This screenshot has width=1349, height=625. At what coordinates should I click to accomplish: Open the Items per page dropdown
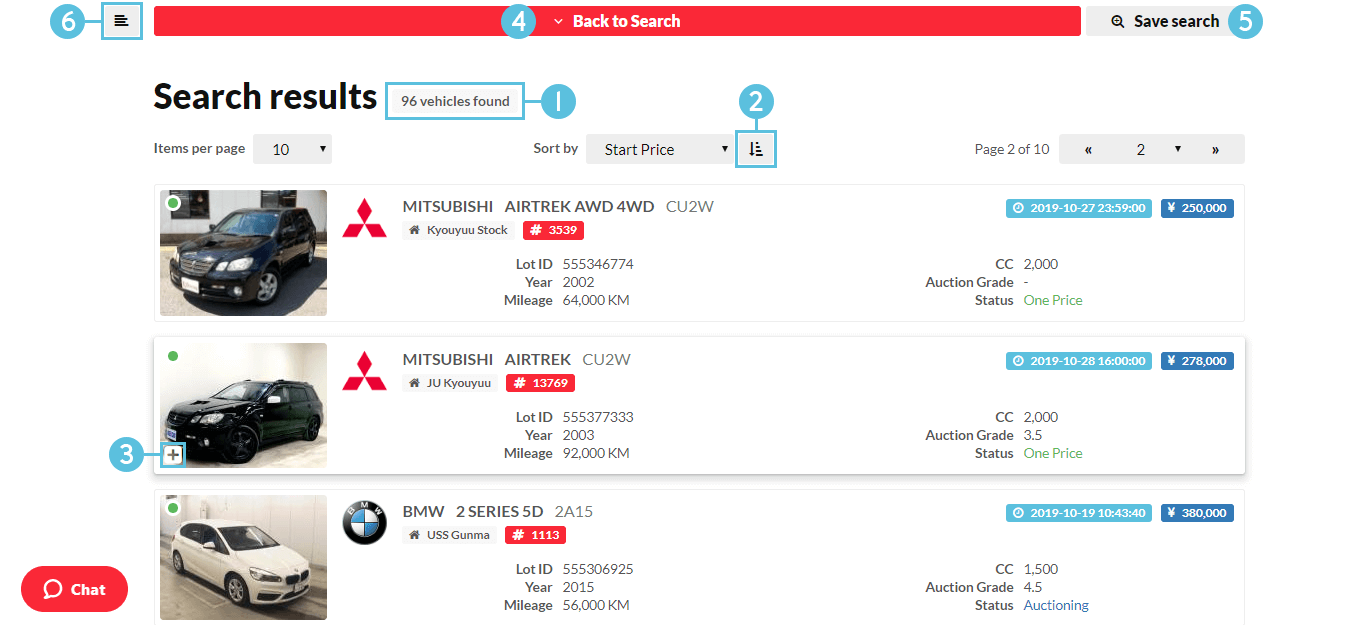pos(292,149)
